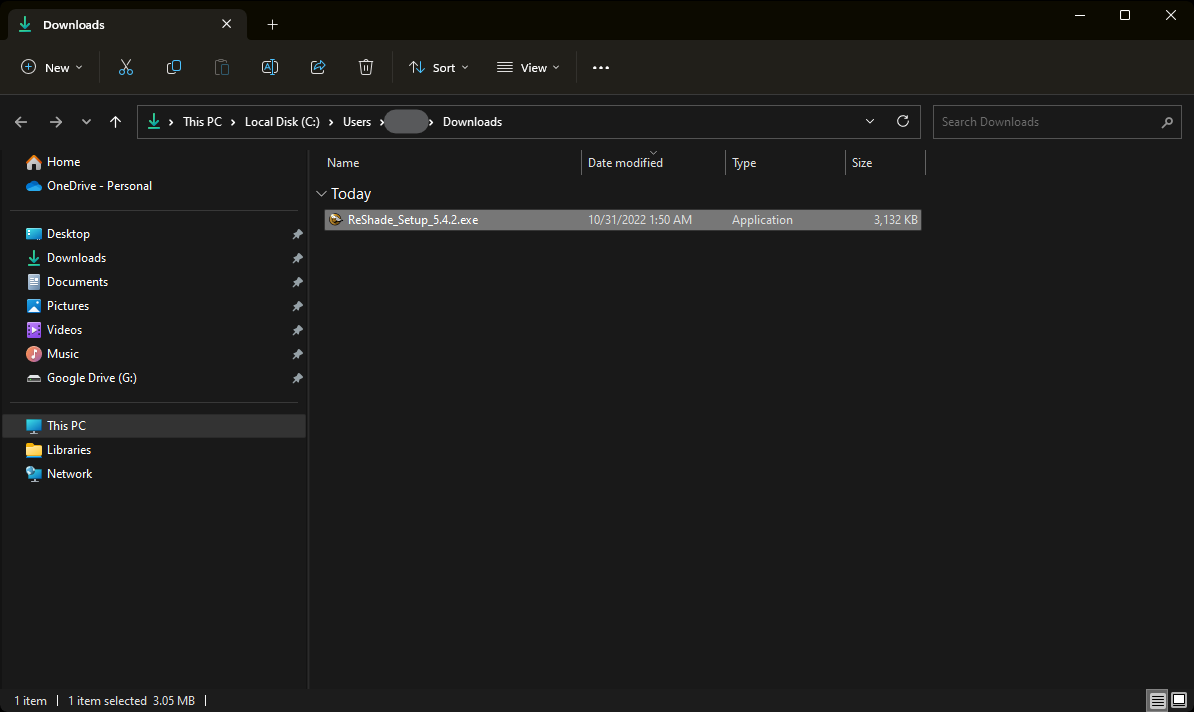Open OneDrive - Personal in sidebar
Viewport: 1194px width, 712px height.
tap(99, 186)
